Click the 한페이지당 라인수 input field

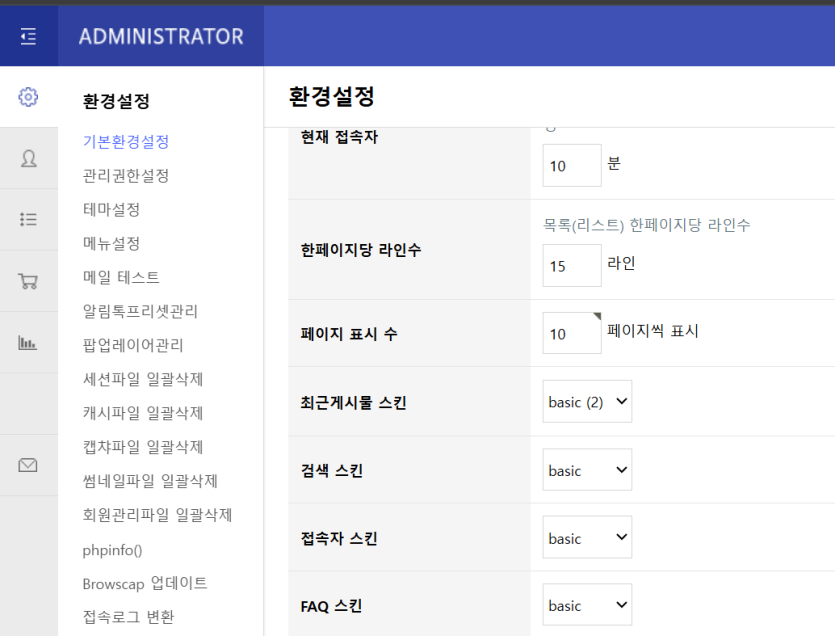pyautogui.click(x=572, y=266)
